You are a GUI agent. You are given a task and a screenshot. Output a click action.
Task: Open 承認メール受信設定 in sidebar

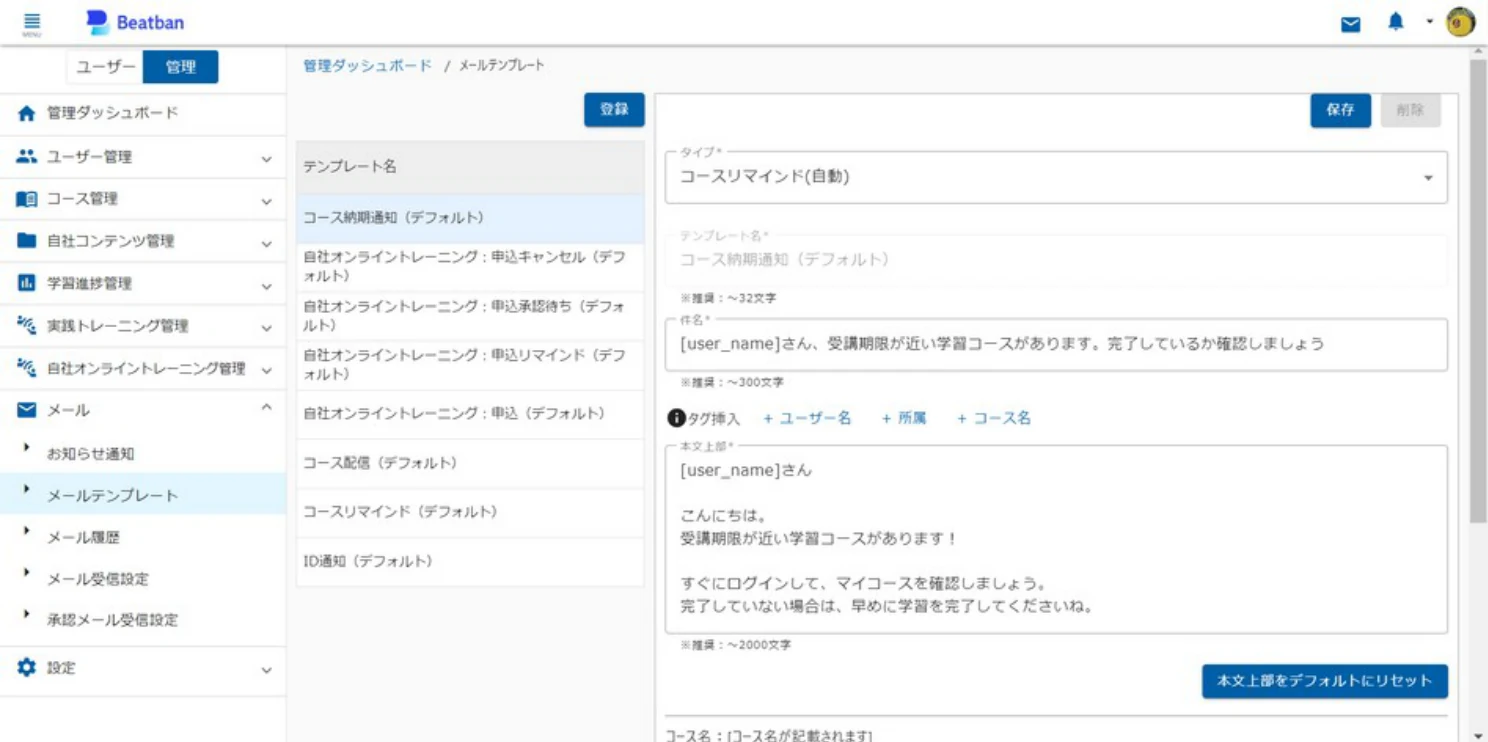113,620
